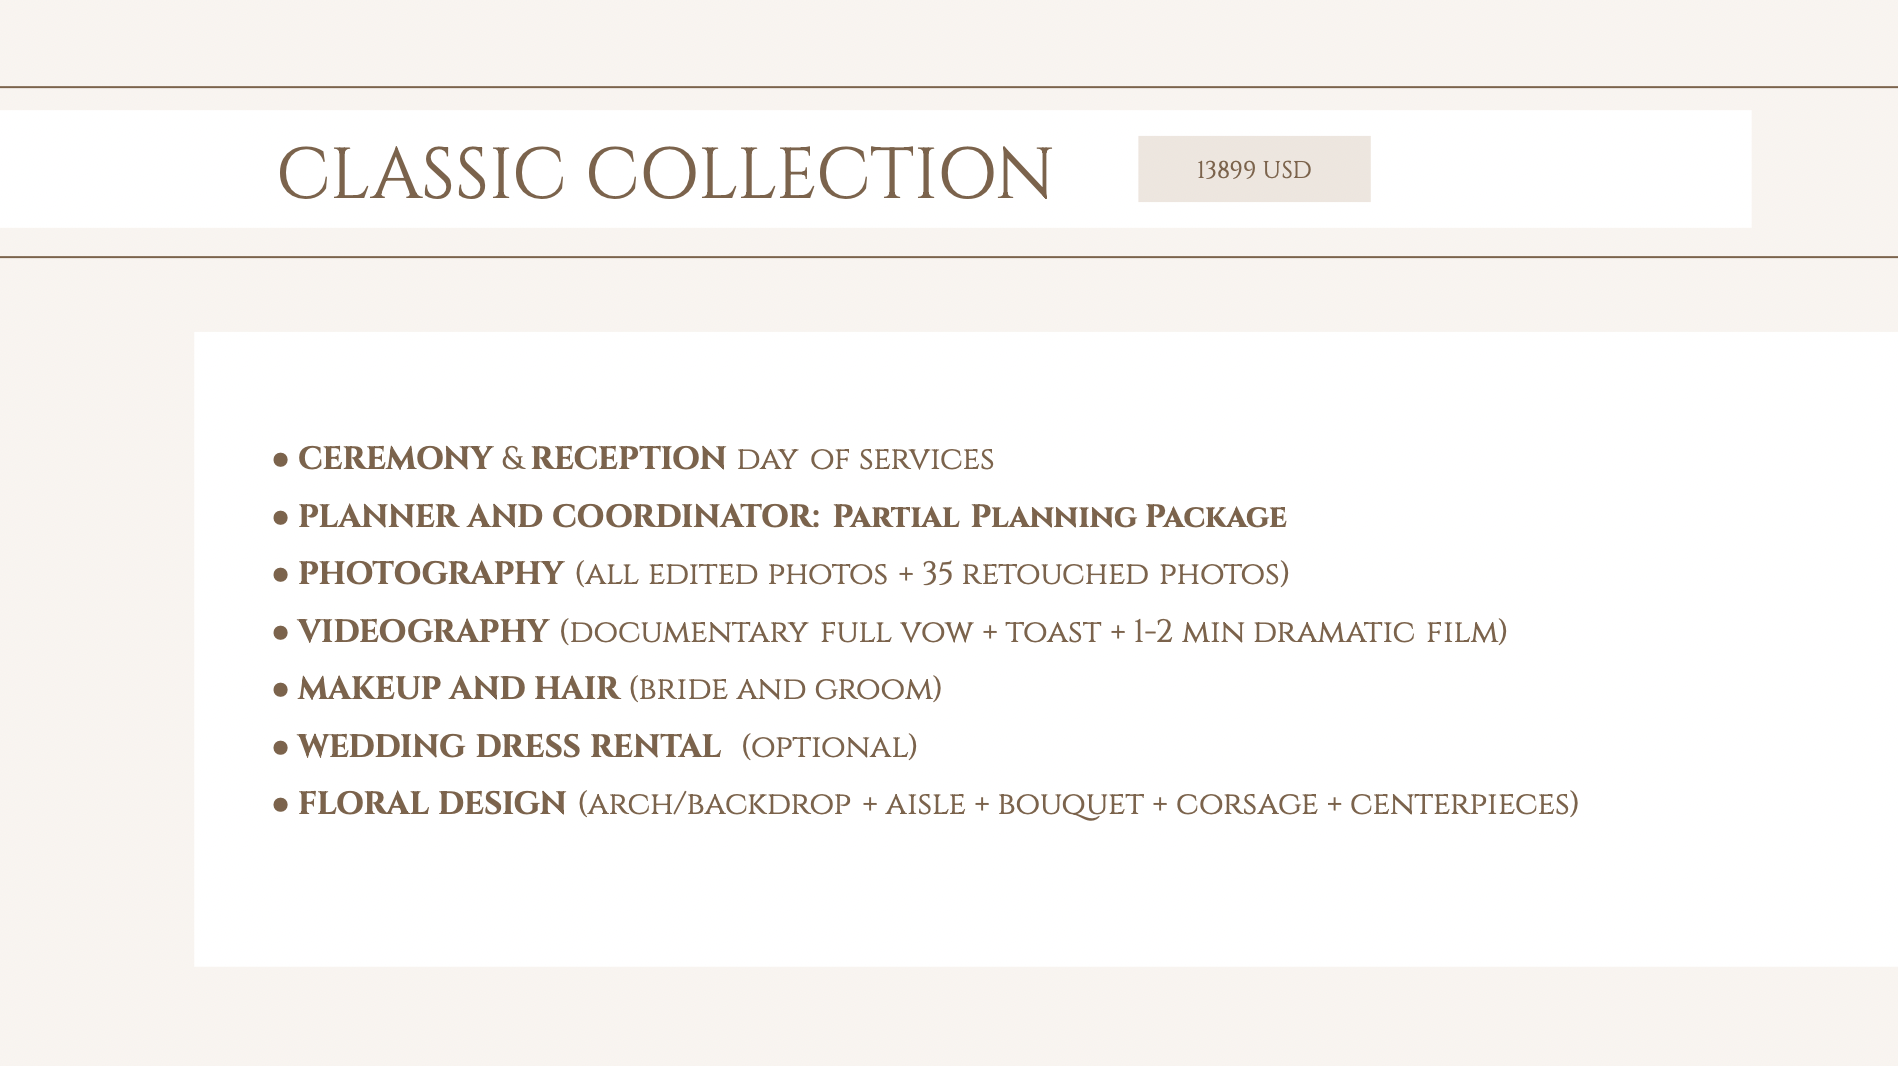
Task: Select the Wedding Dress Rental line
Action: click(594, 746)
